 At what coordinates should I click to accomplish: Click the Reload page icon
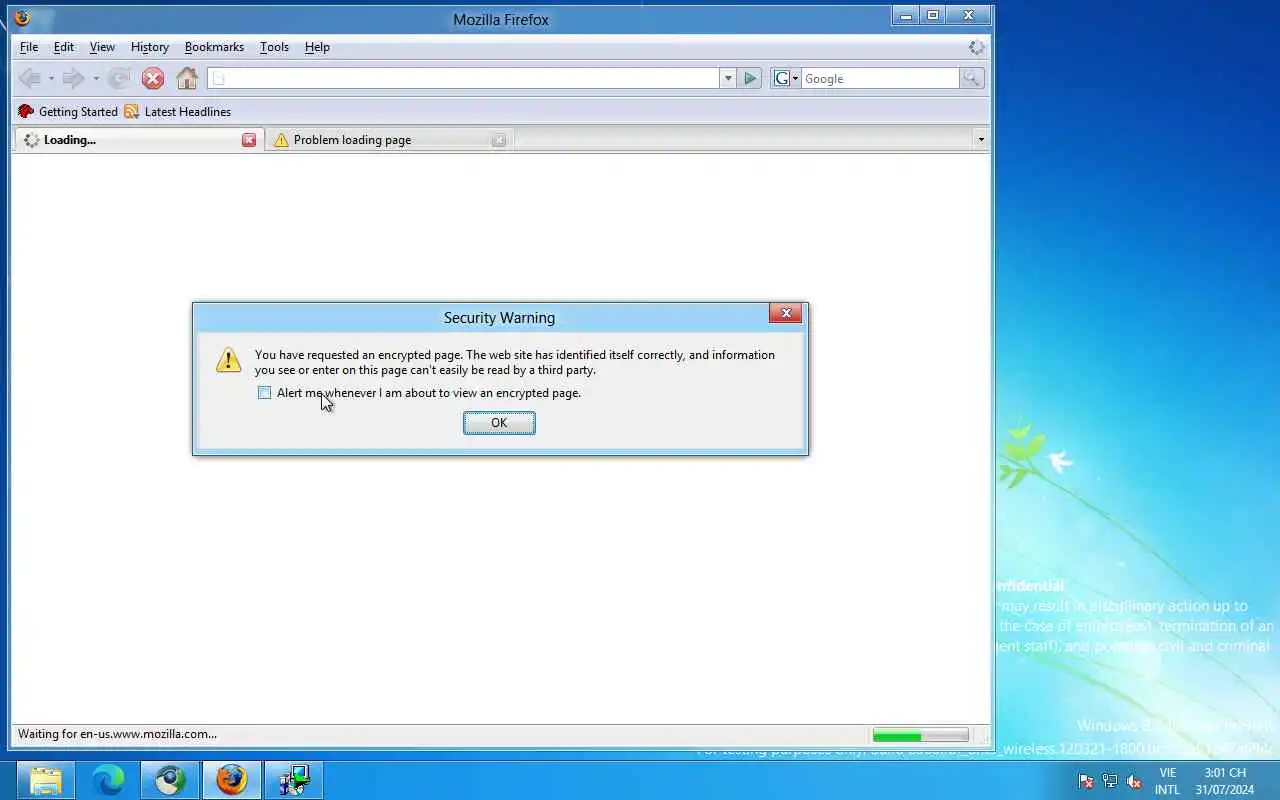pos(119,78)
